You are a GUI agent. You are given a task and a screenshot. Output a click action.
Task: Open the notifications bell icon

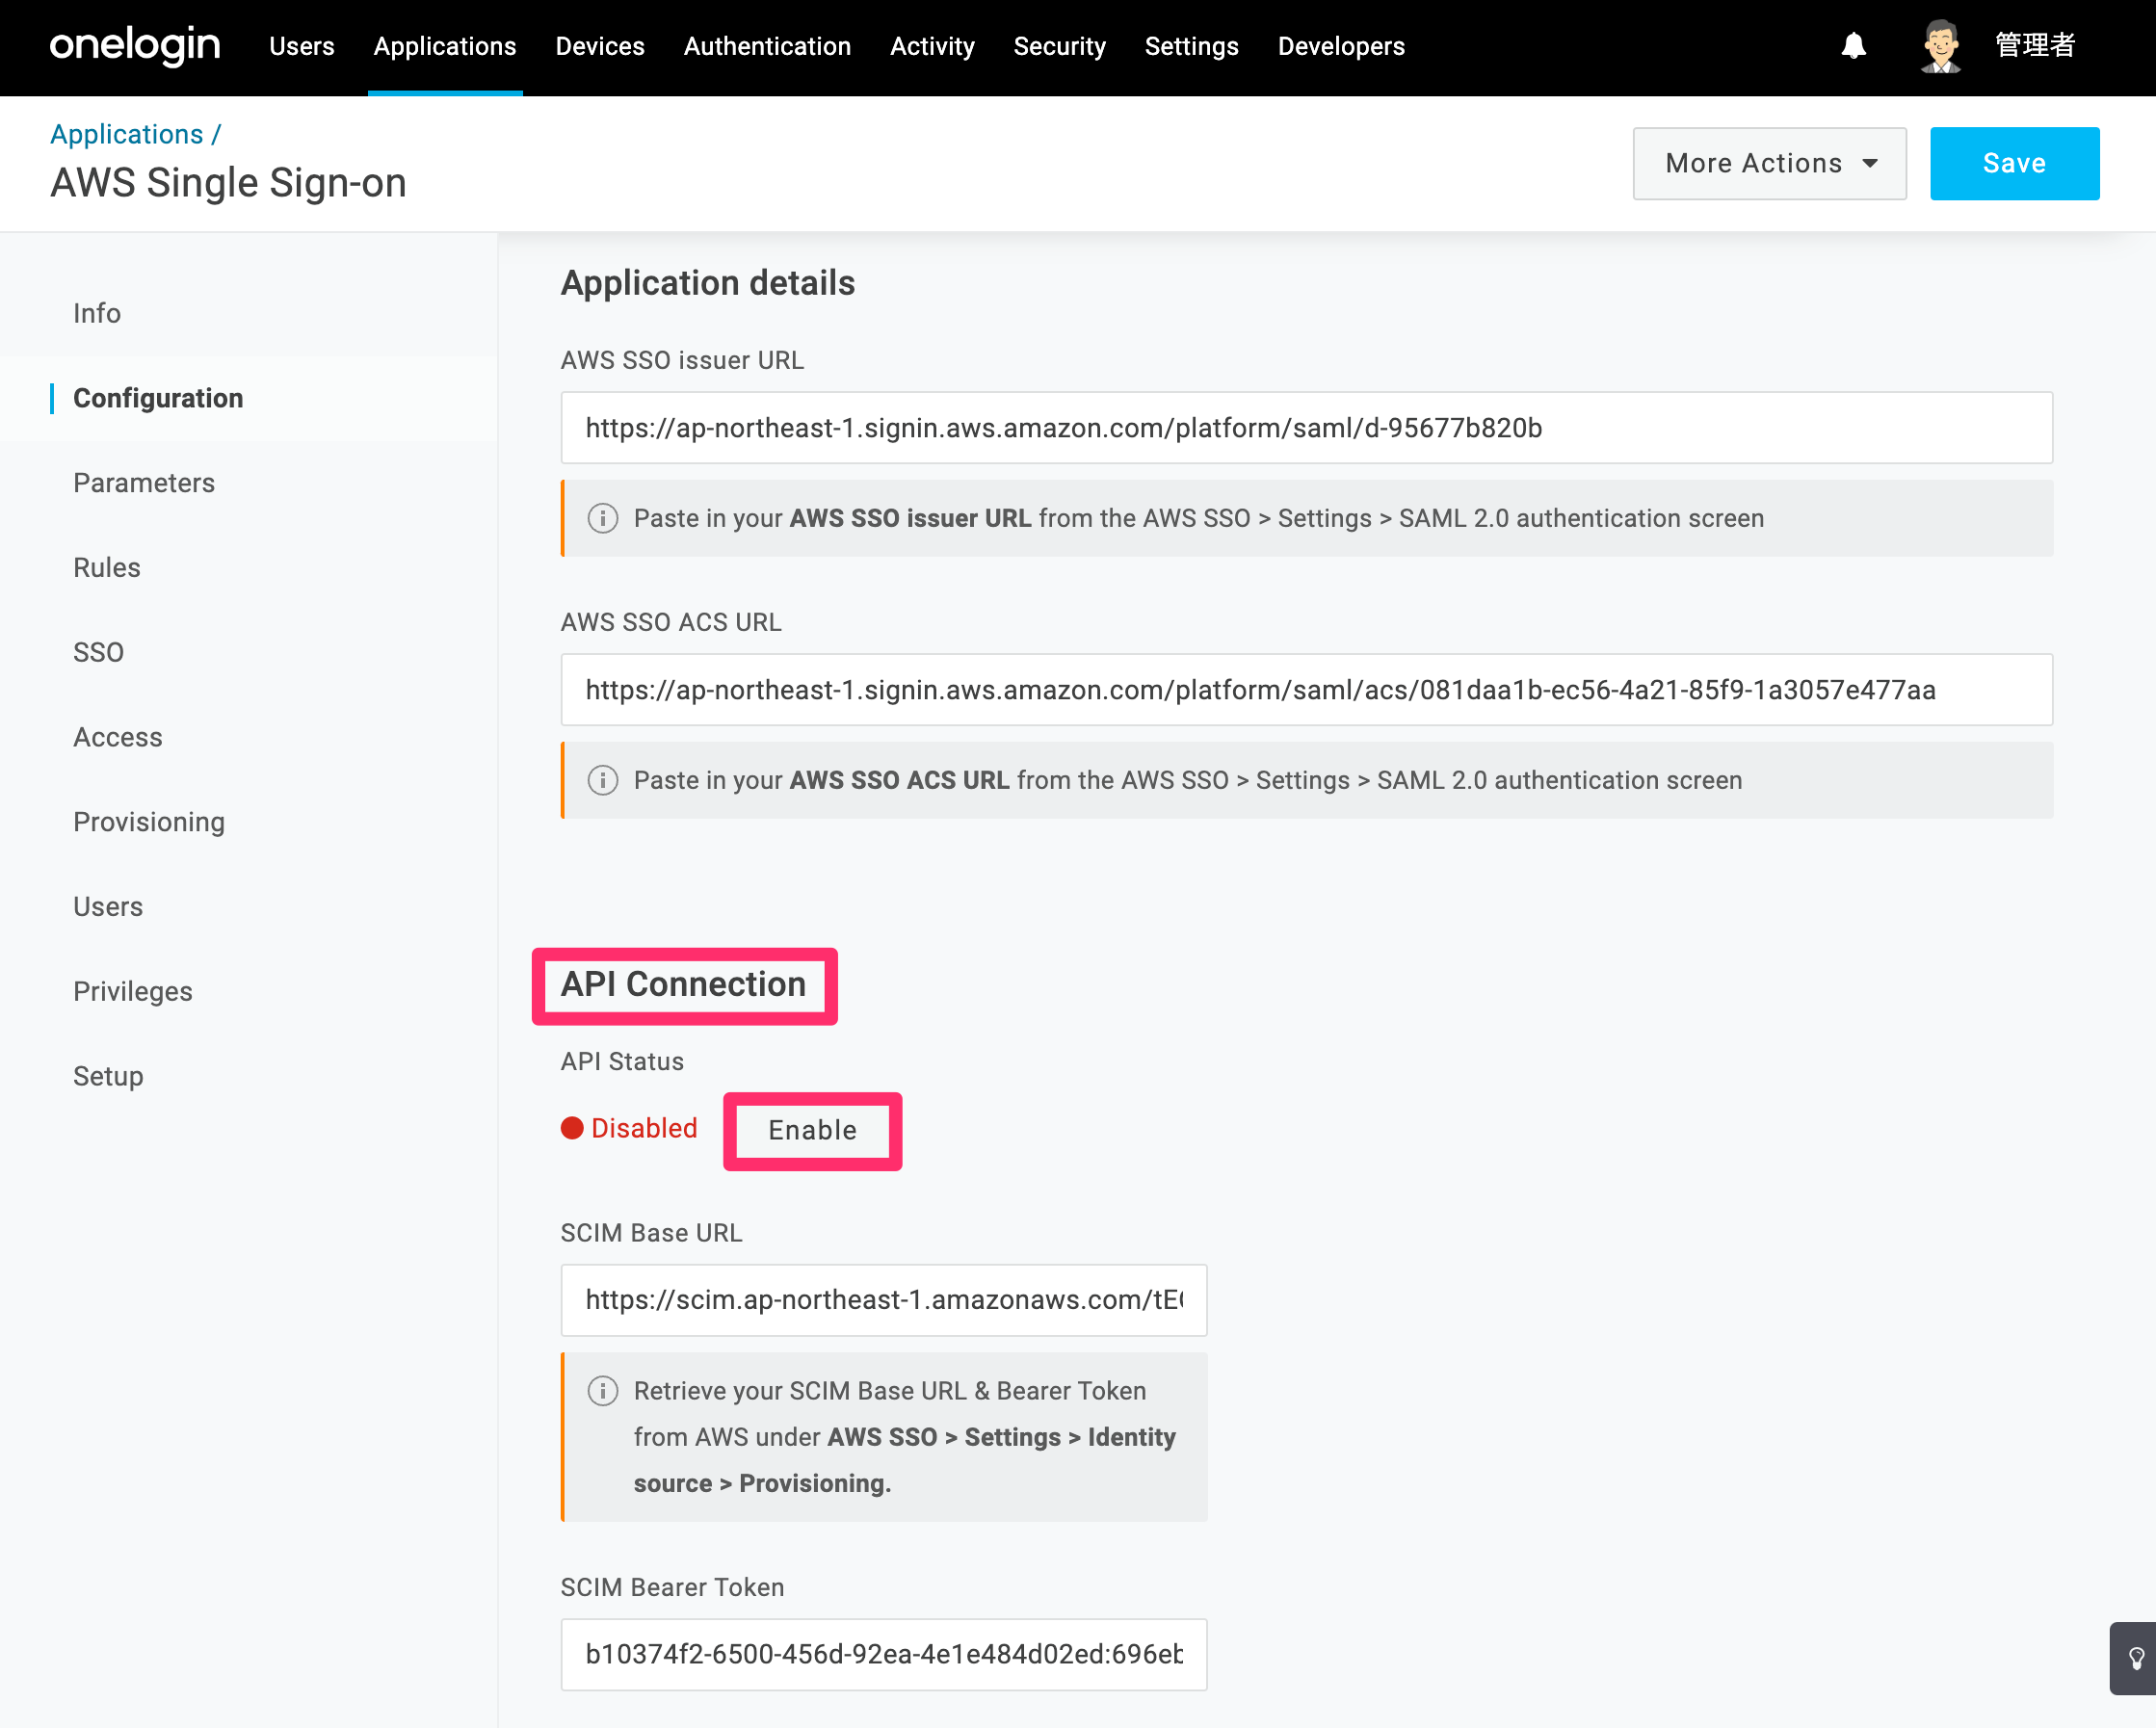[x=1853, y=46]
